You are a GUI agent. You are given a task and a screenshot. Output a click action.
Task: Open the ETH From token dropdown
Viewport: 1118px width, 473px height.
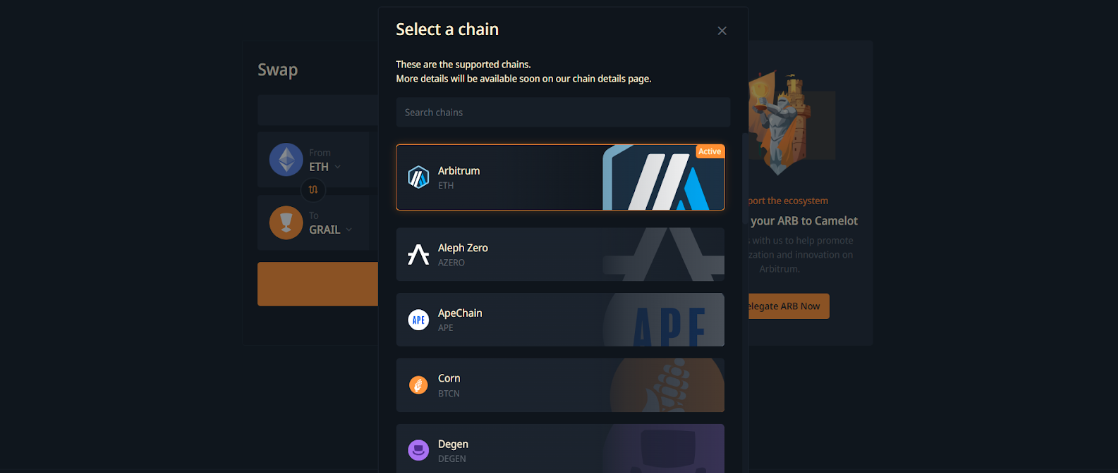point(324,167)
